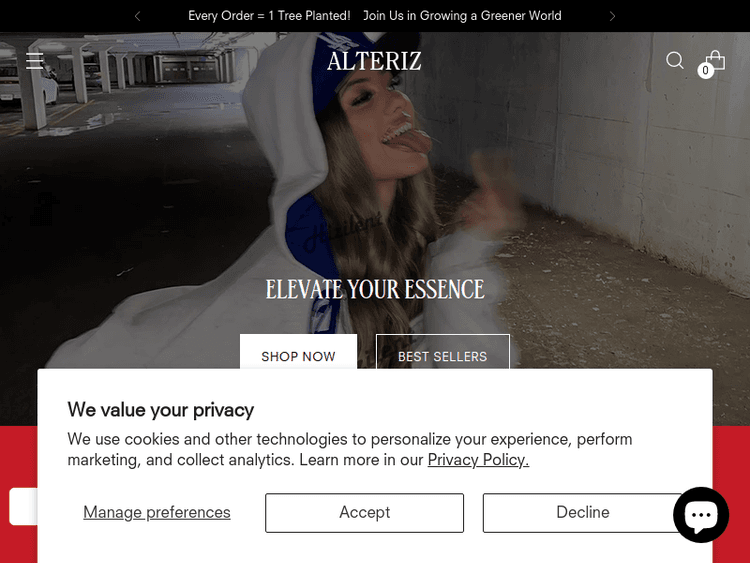Click the ELEVATE YOUR ESSENCE heading
The width and height of the screenshot is (750, 563).
(x=375, y=289)
